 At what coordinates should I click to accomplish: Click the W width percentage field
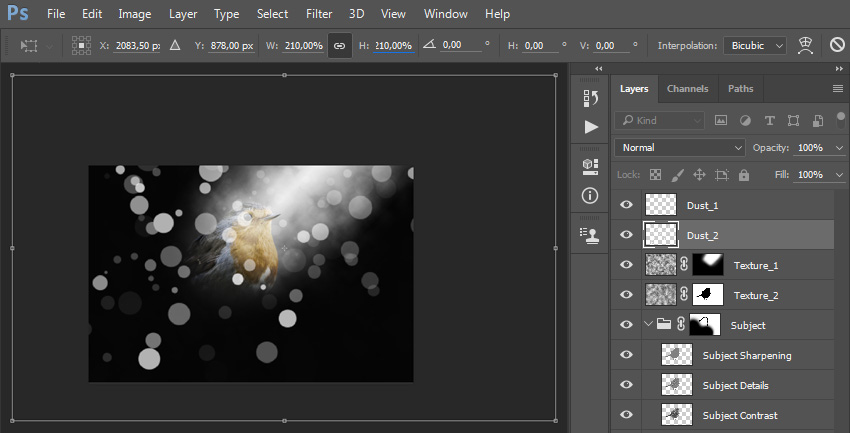[303, 46]
